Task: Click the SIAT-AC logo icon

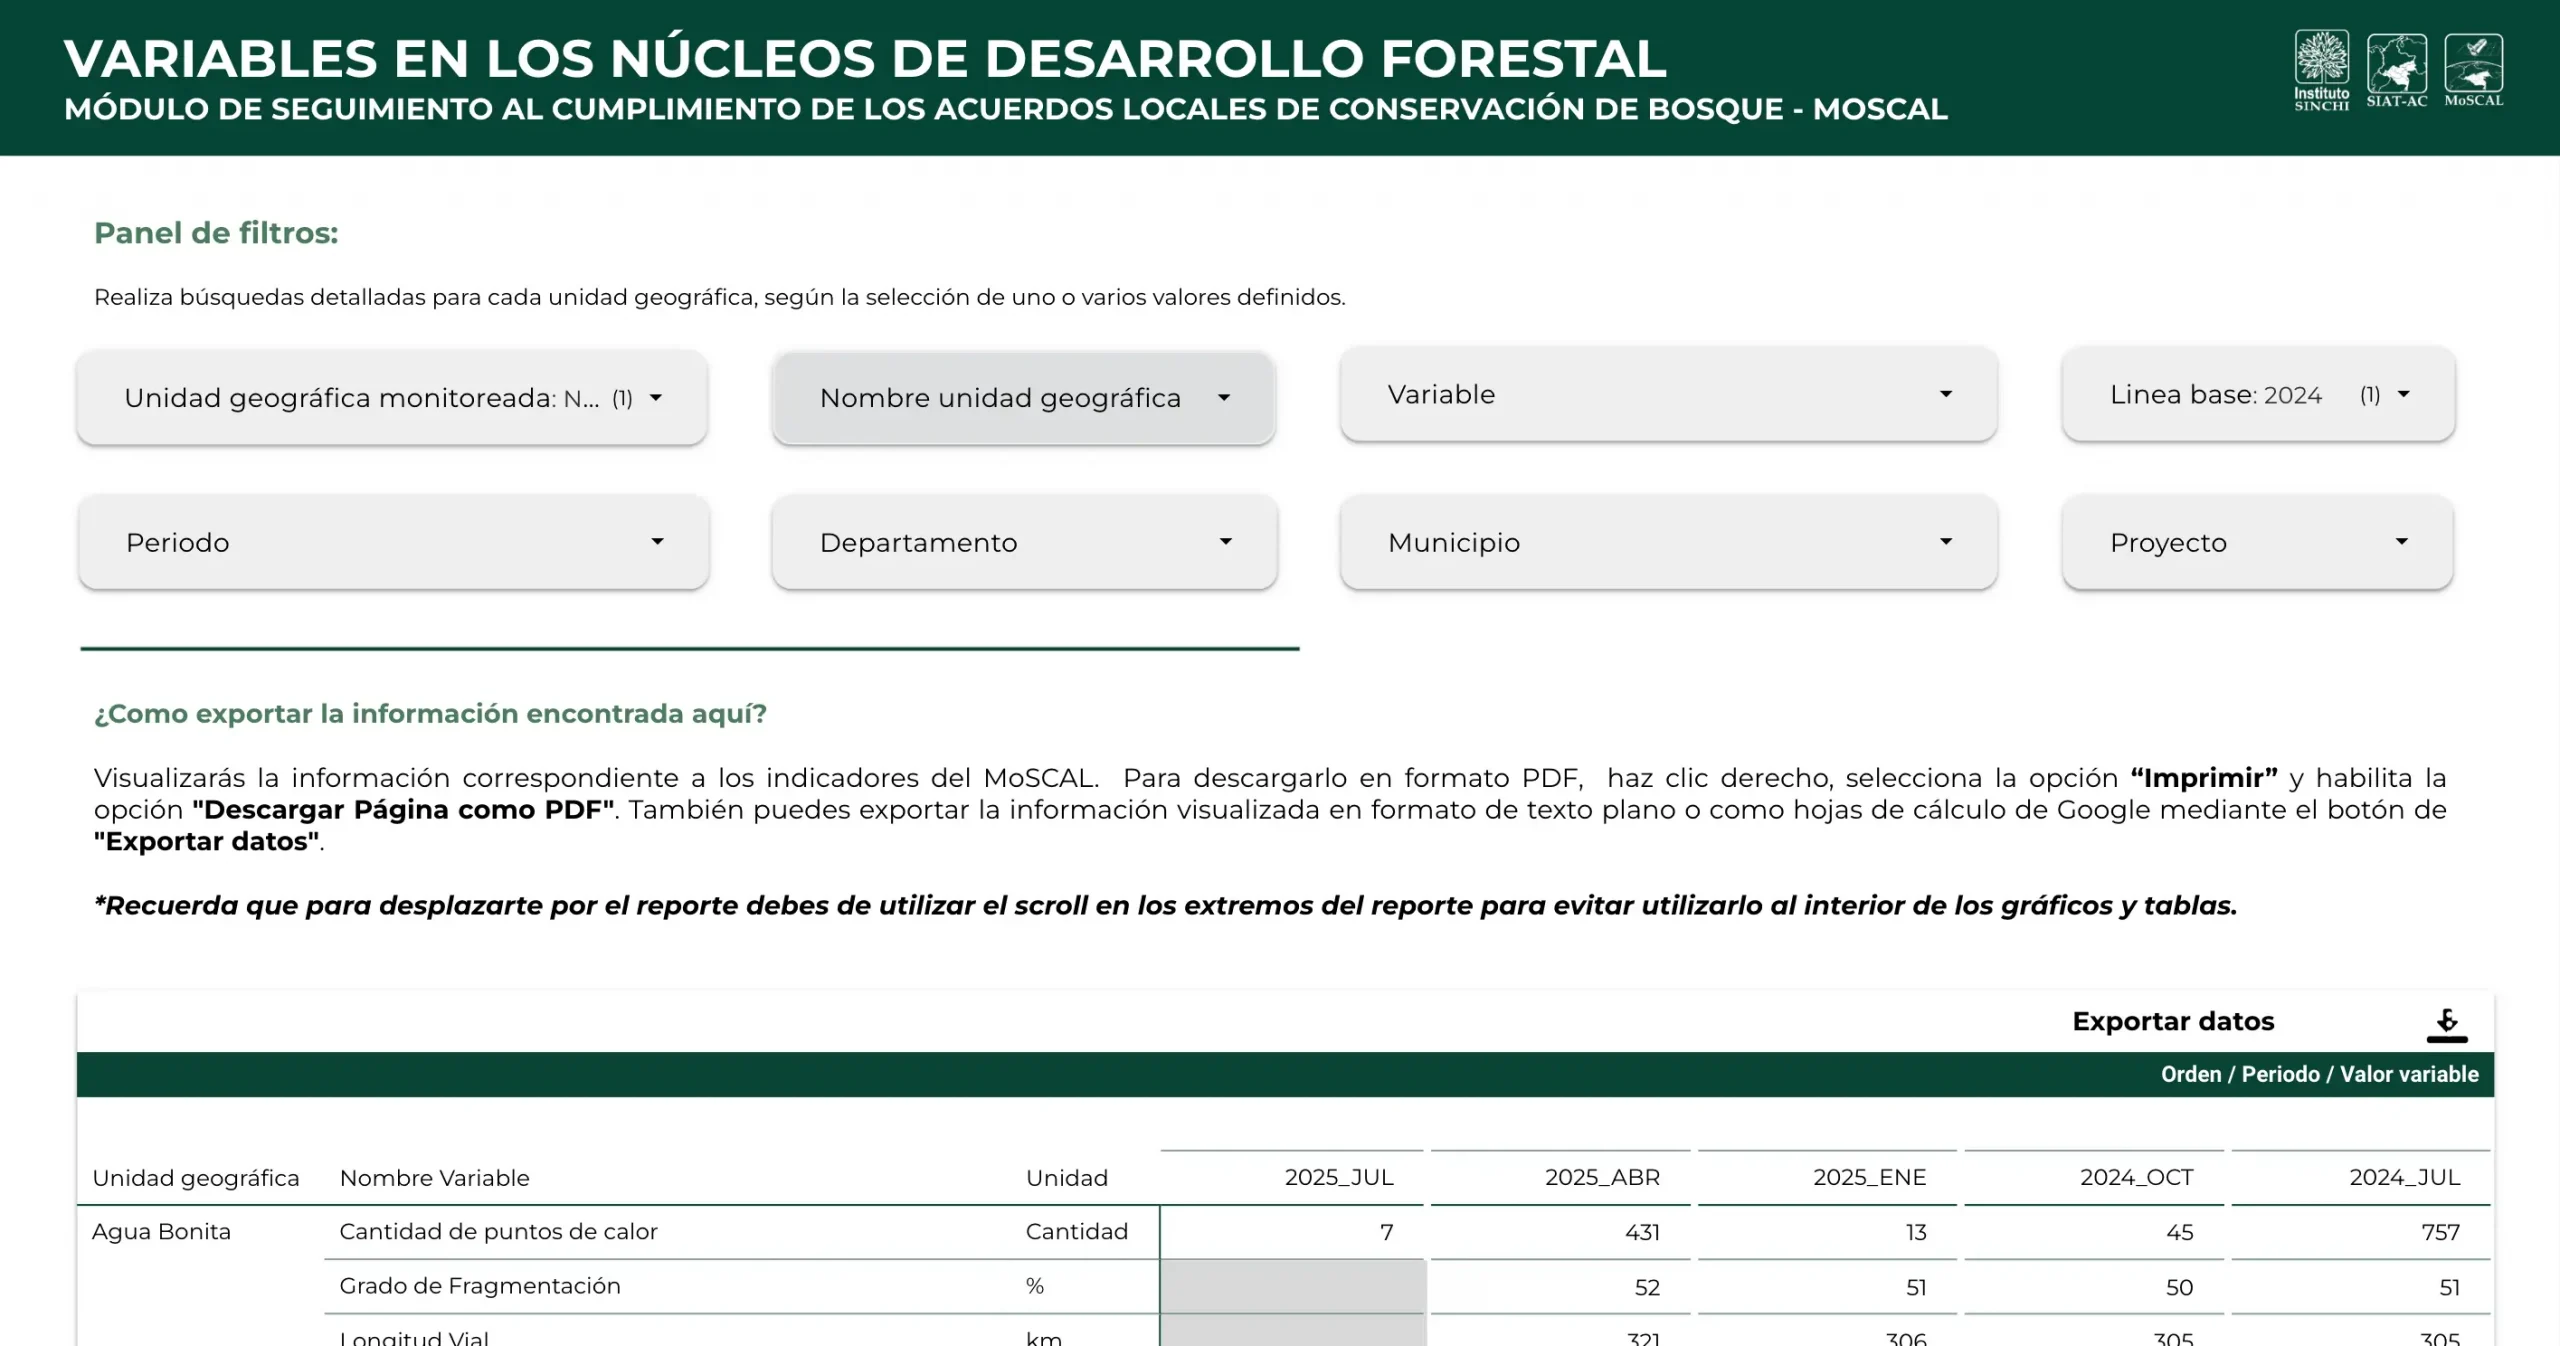Action: click(x=2396, y=68)
